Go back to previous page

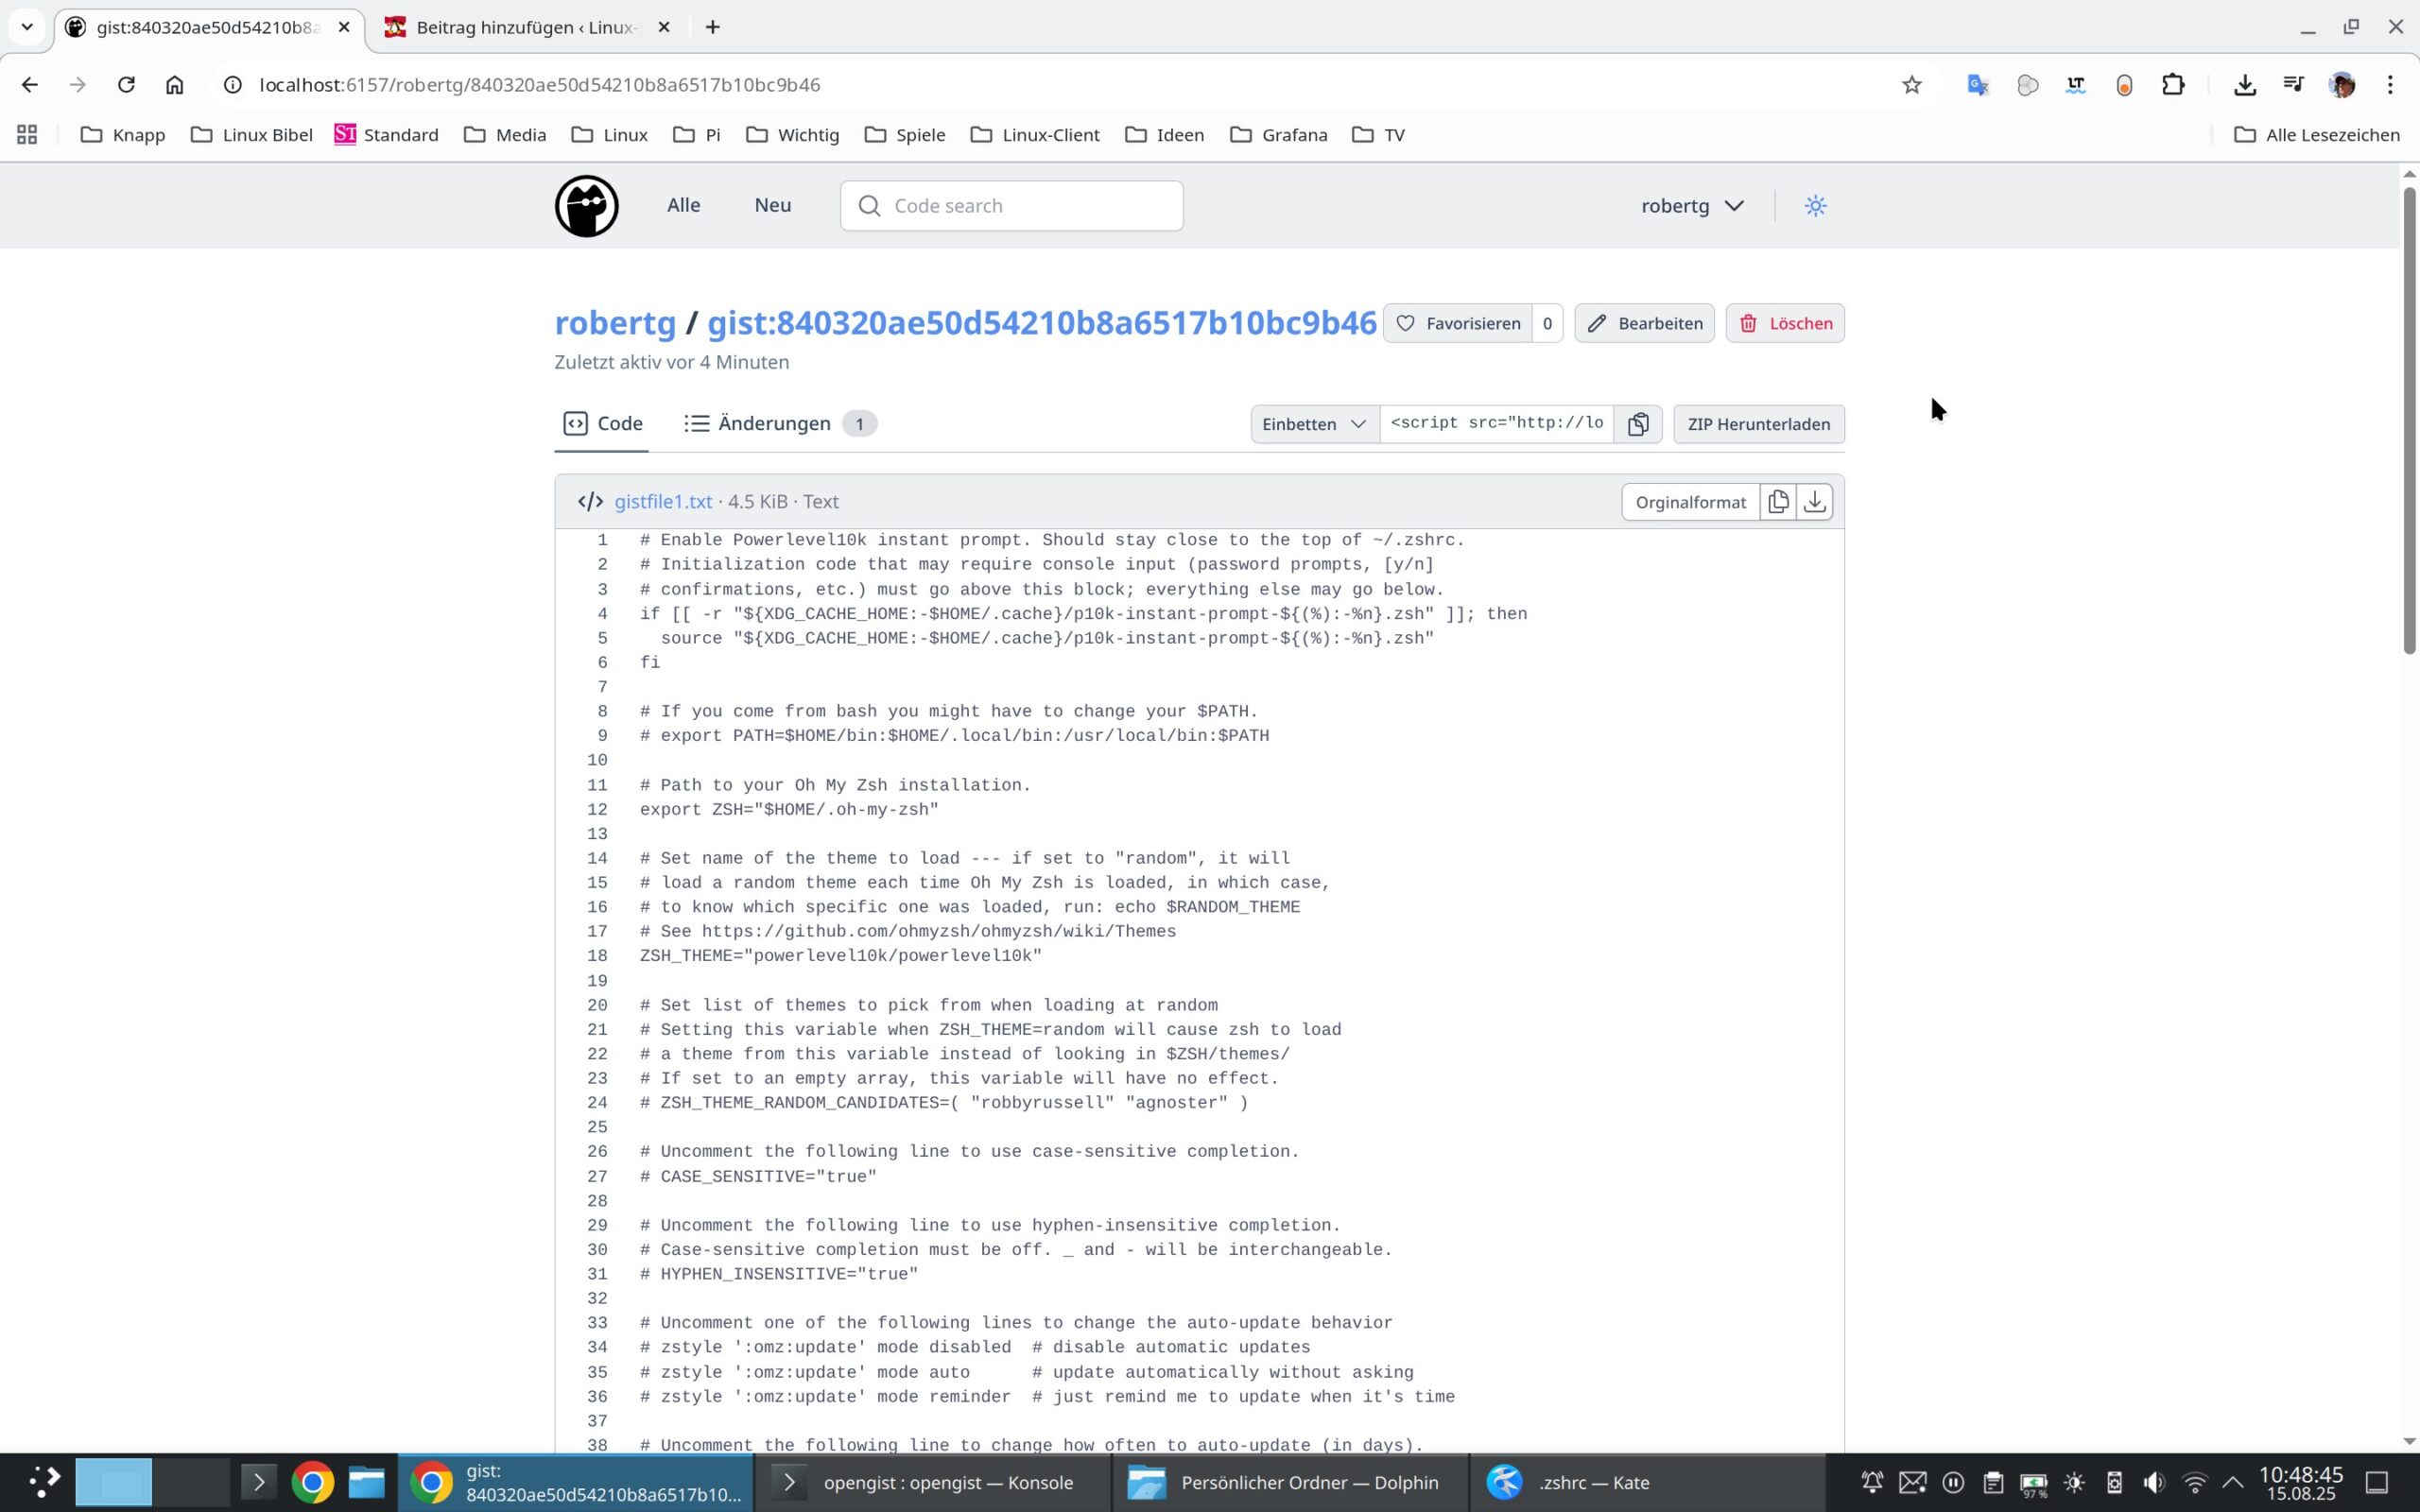[x=30, y=85]
